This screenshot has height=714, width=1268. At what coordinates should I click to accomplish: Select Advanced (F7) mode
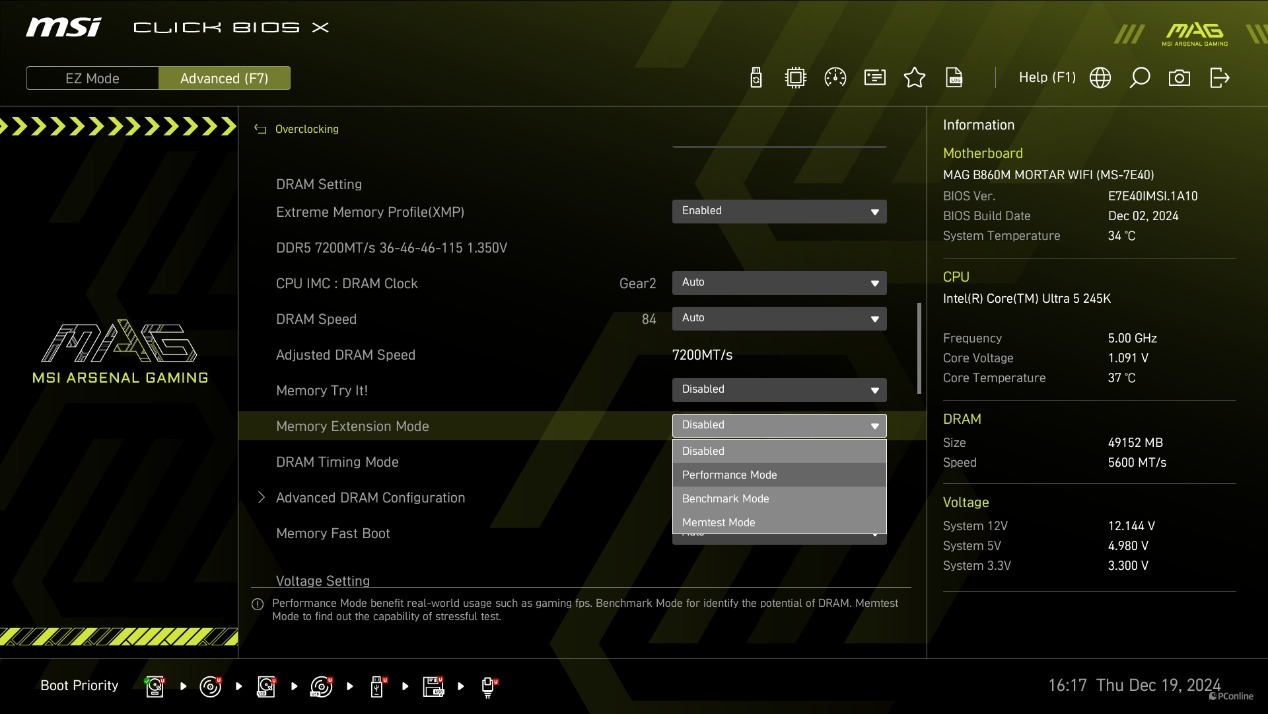pyautogui.click(x=224, y=78)
